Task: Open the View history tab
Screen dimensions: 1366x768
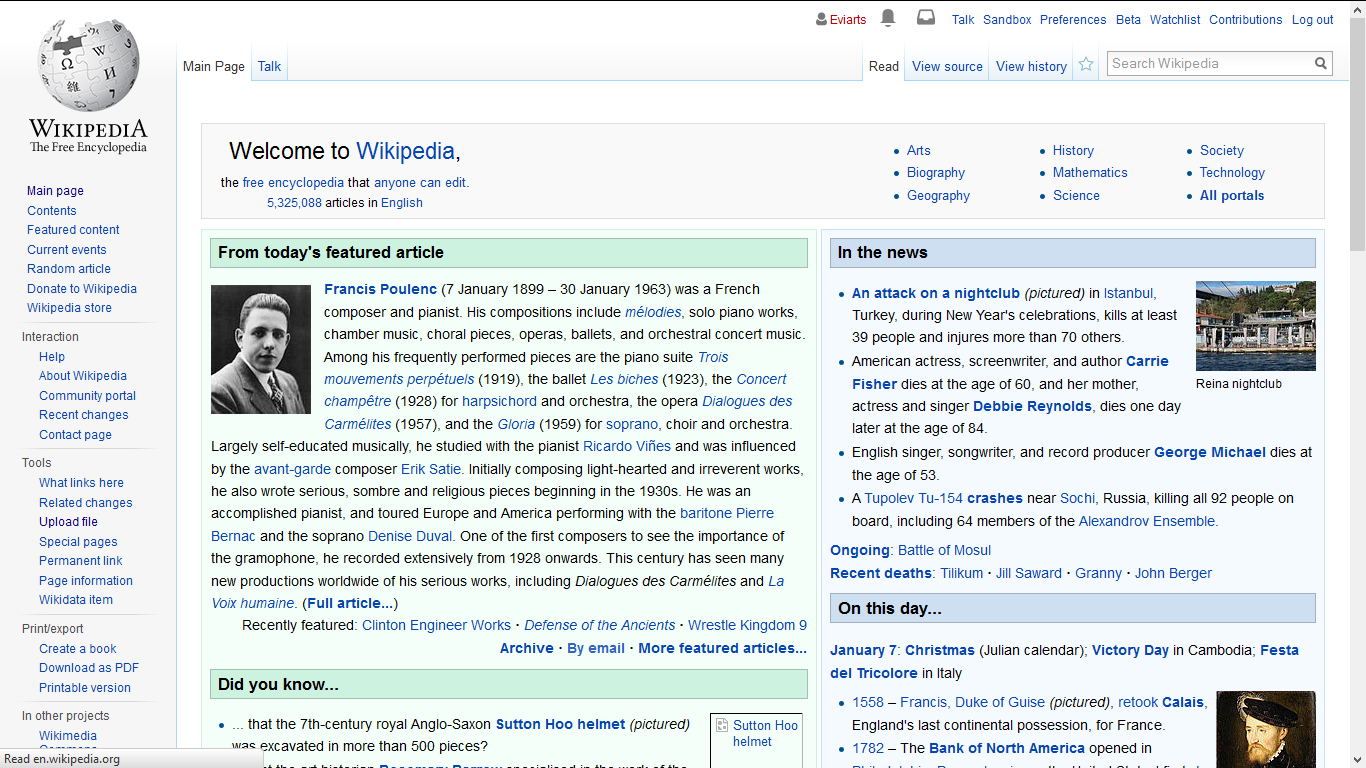Action: 1031,67
